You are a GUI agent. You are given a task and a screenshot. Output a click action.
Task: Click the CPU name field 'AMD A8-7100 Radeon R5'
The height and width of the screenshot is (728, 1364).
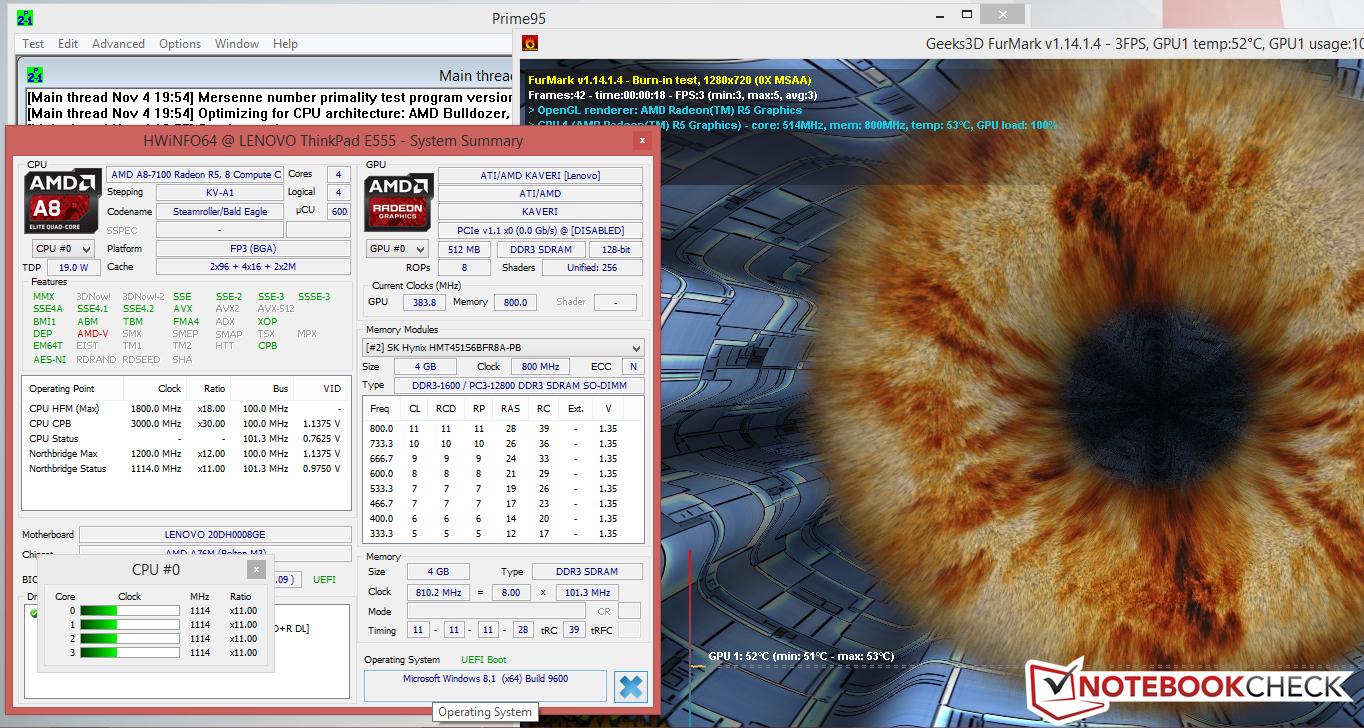click(x=195, y=174)
